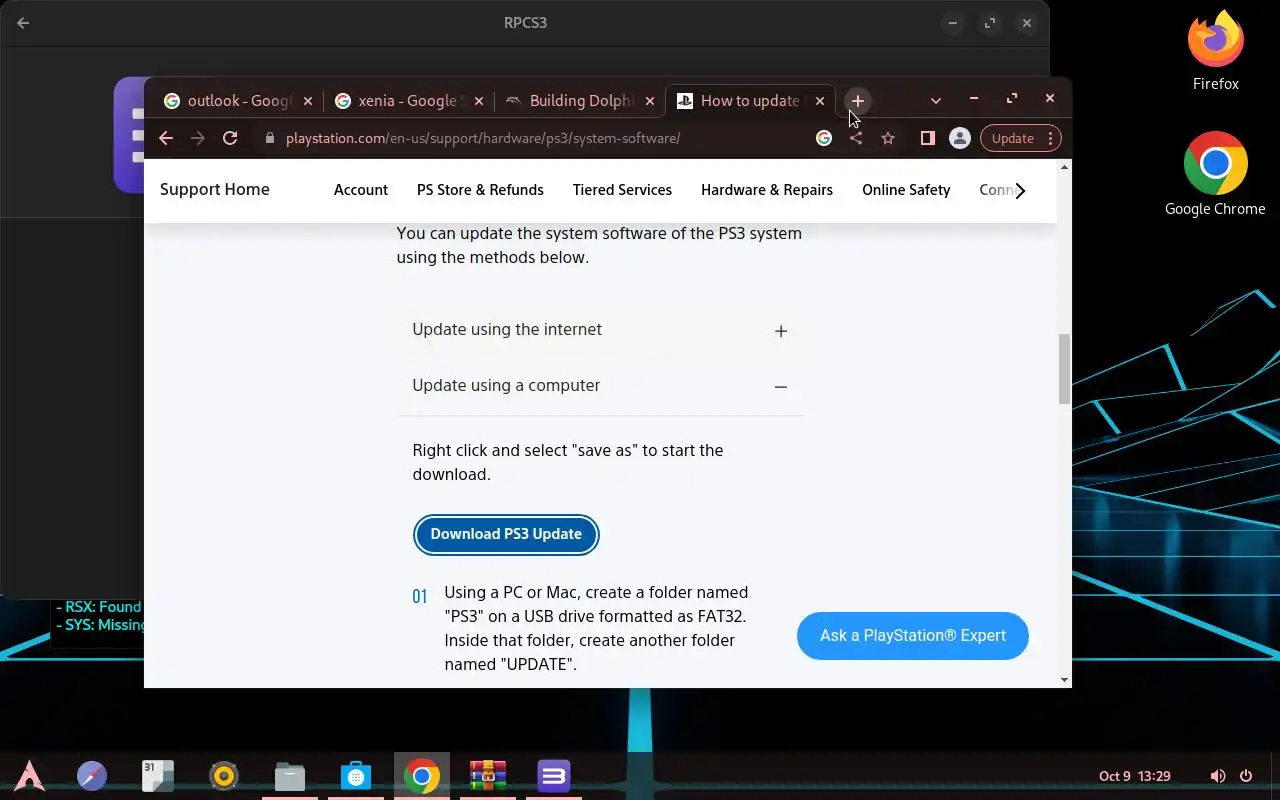Click the power icon in system tray
Screen dimensions: 1280x800
[1246, 776]
